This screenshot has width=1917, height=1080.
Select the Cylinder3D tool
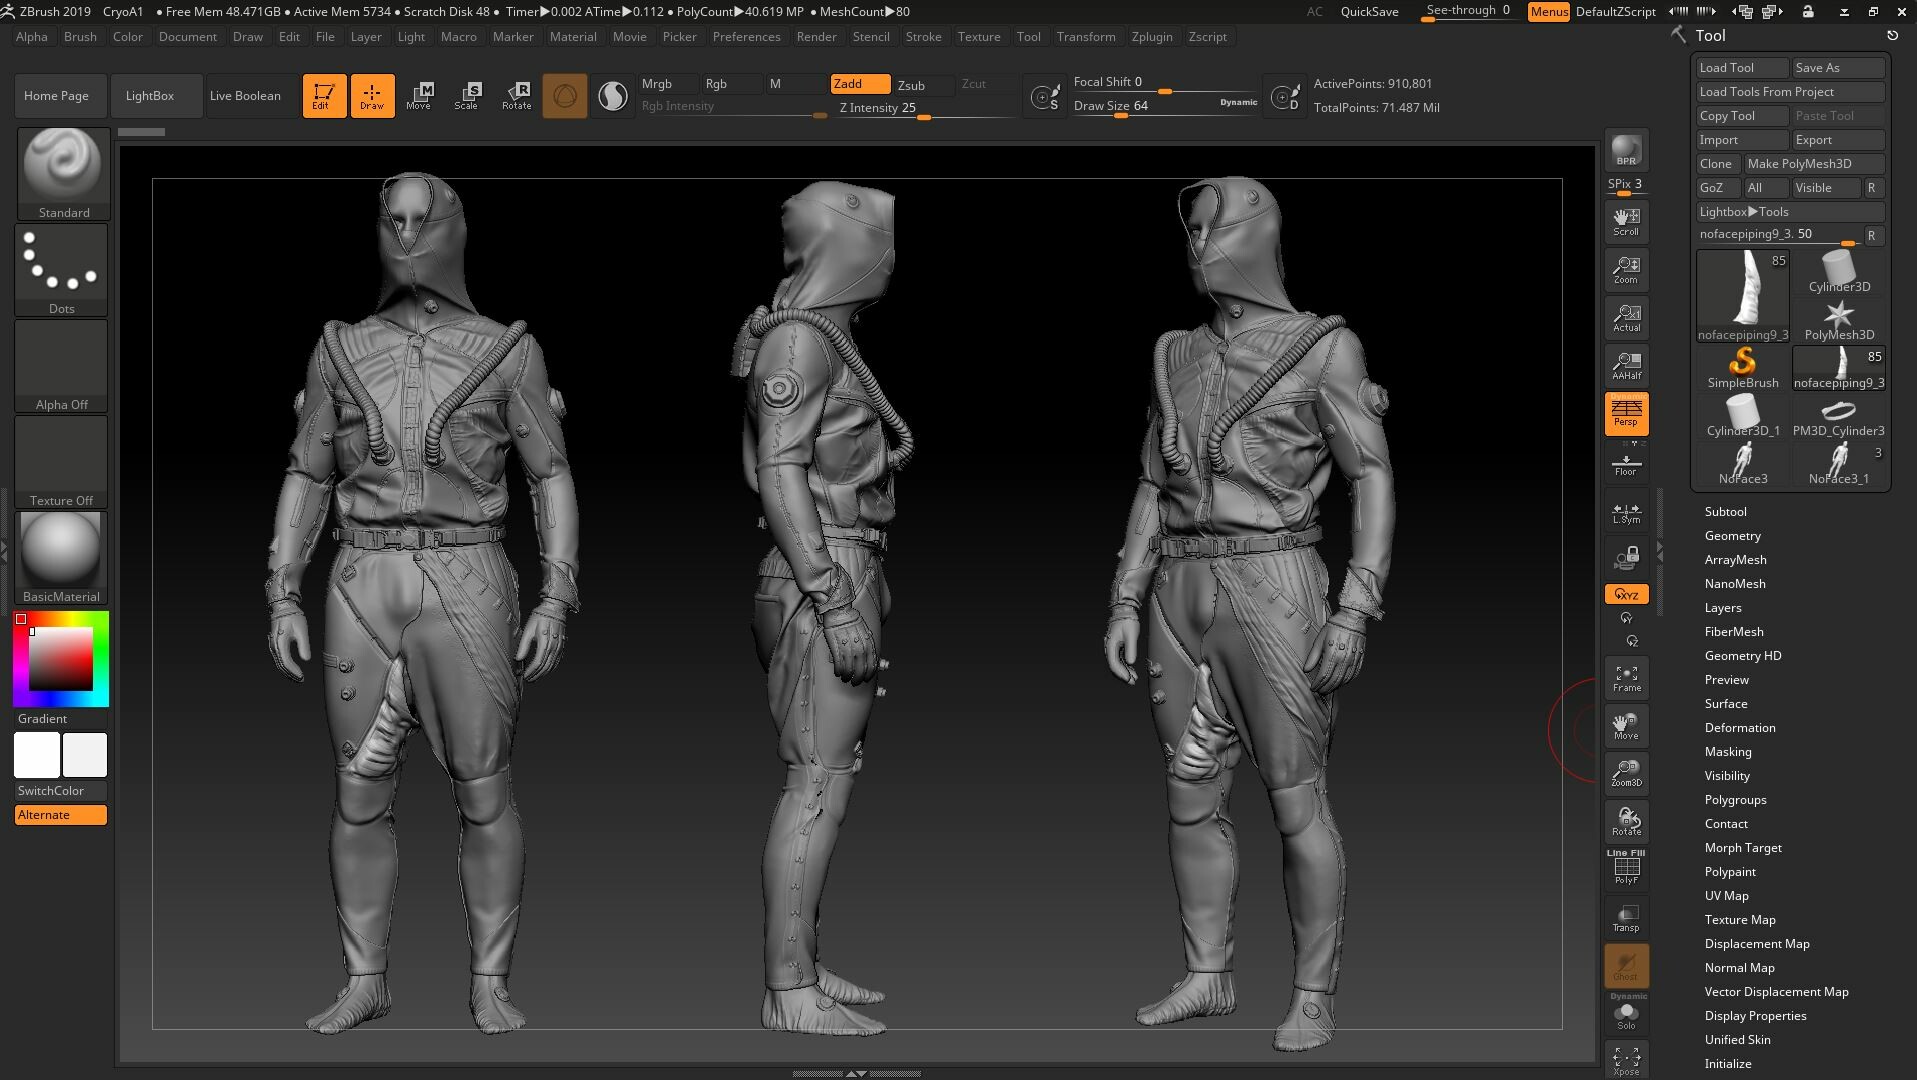1839,271
